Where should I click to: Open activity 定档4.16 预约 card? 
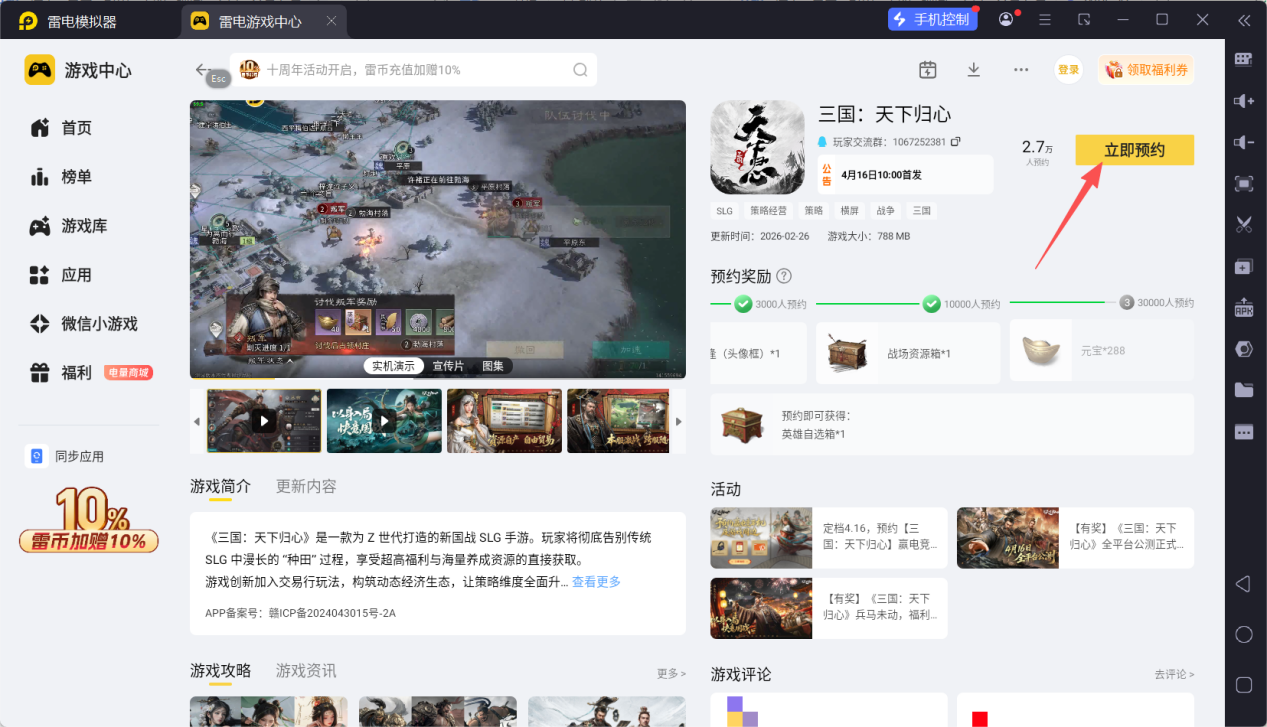(829, 538)
